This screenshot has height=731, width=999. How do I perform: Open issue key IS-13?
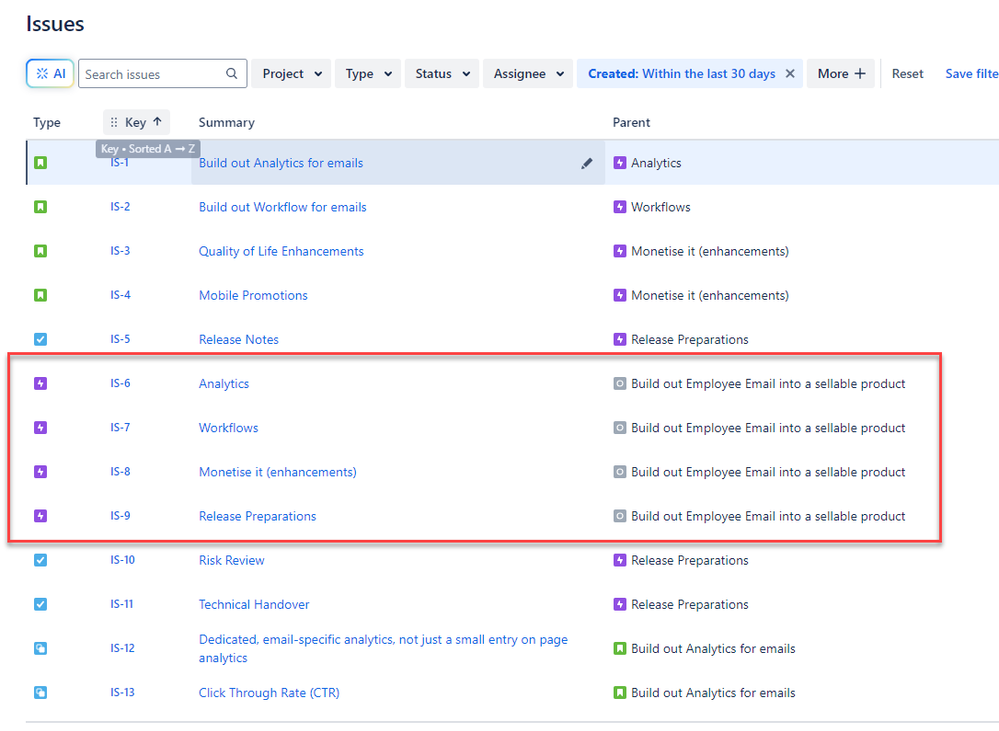coord(122,692)
